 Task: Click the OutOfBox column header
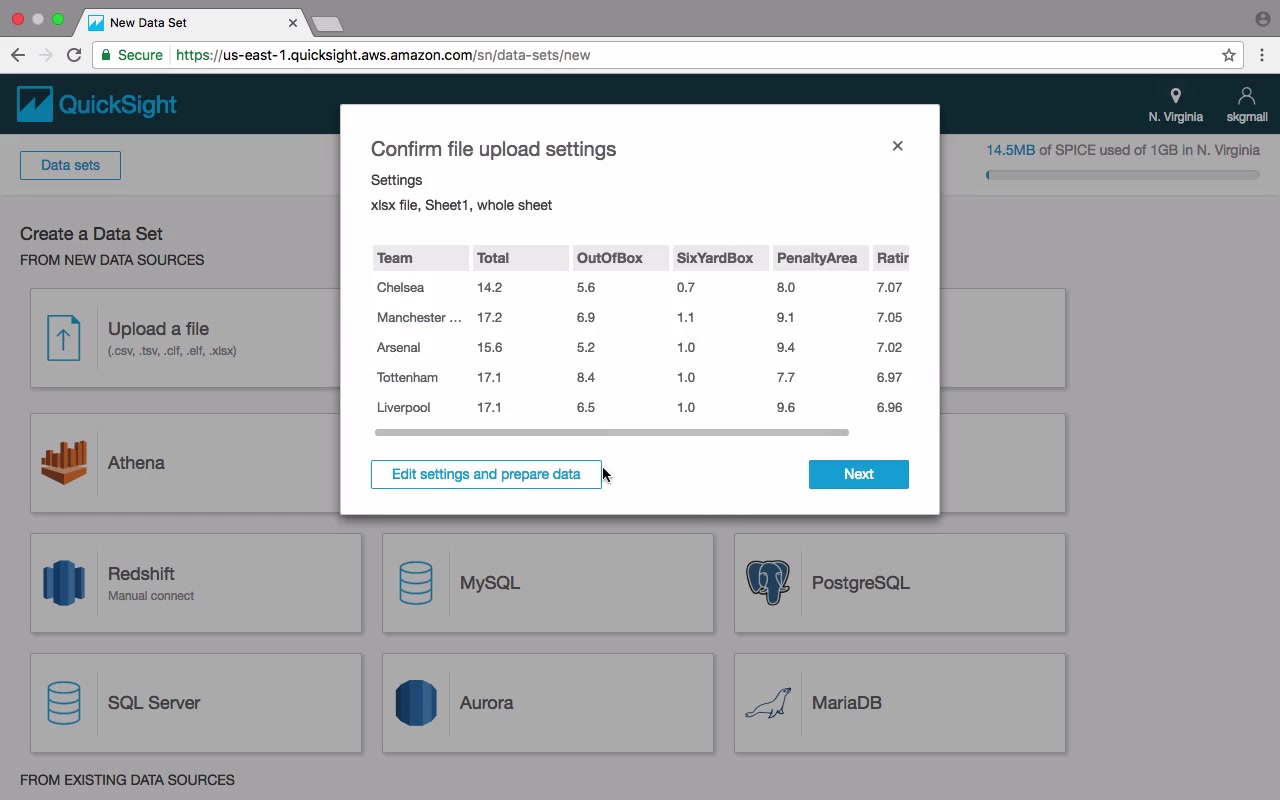click(x=621, y=258)
